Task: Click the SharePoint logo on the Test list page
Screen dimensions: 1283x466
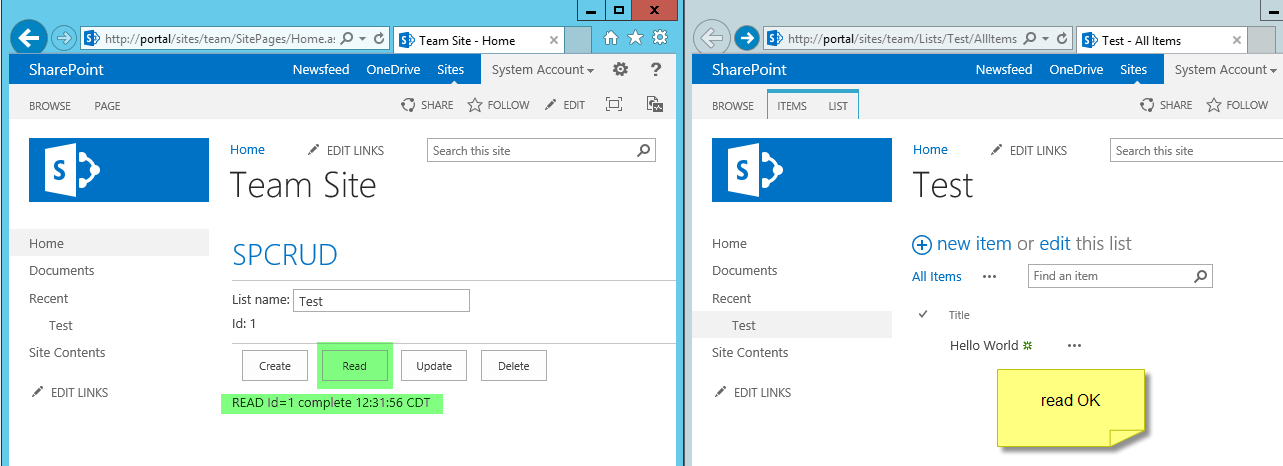Action: (801, 171)
